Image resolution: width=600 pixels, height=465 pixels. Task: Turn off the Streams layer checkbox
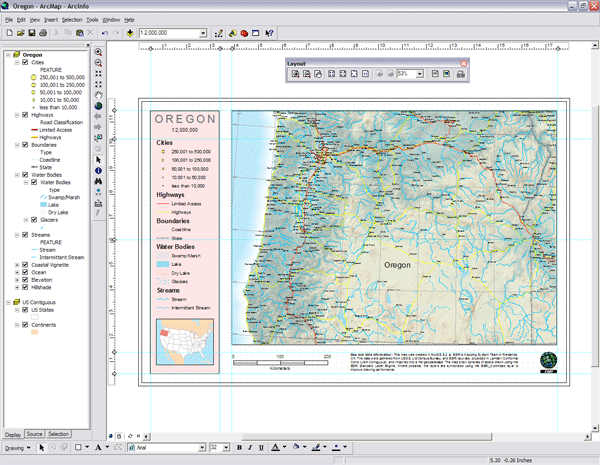tap(24, 234)
